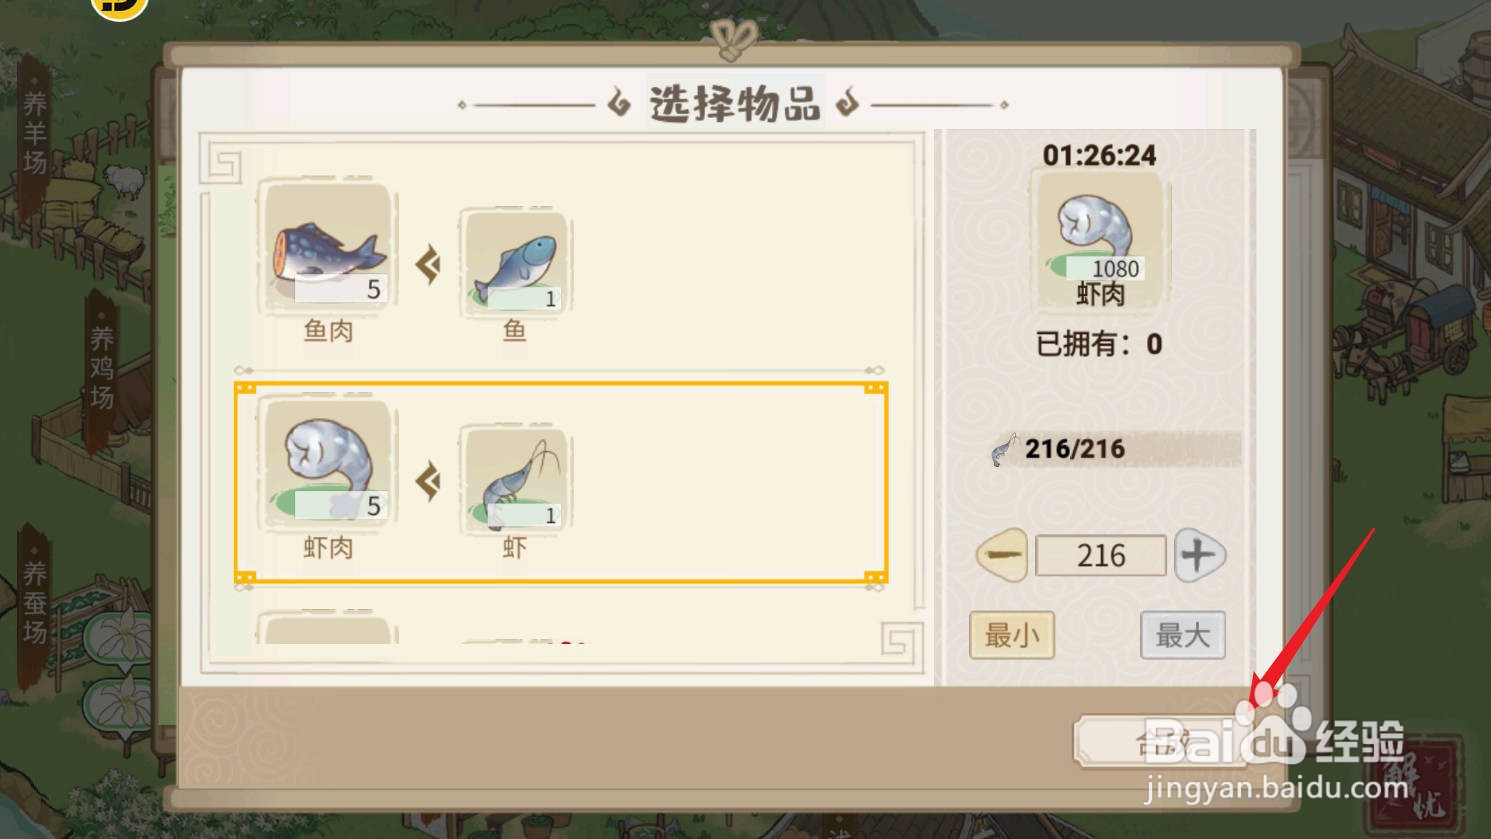Viewport: 1491px width, 839px height.
Task: Click the raw fish (鱼) ingredient icon
Action: click(515, 260)
